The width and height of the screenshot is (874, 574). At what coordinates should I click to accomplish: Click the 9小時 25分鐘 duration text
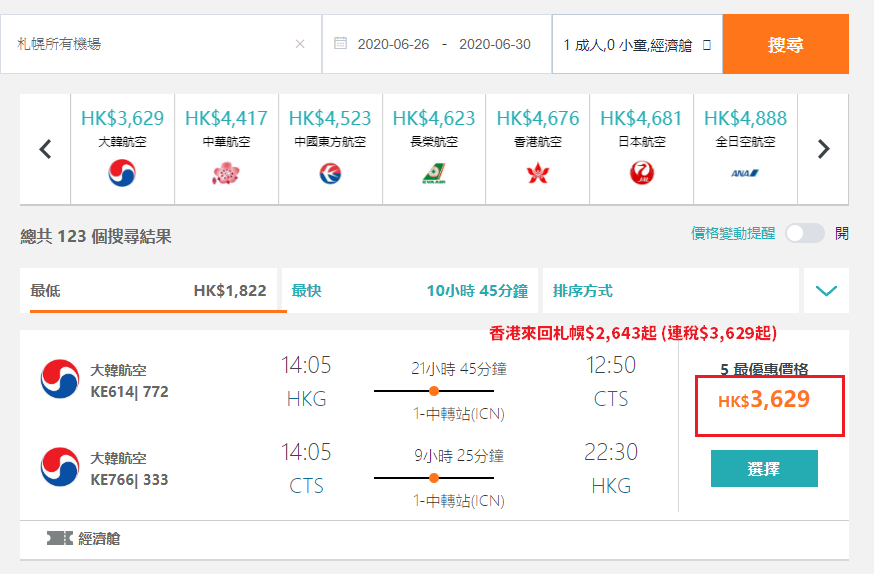(x=459, y=456)
